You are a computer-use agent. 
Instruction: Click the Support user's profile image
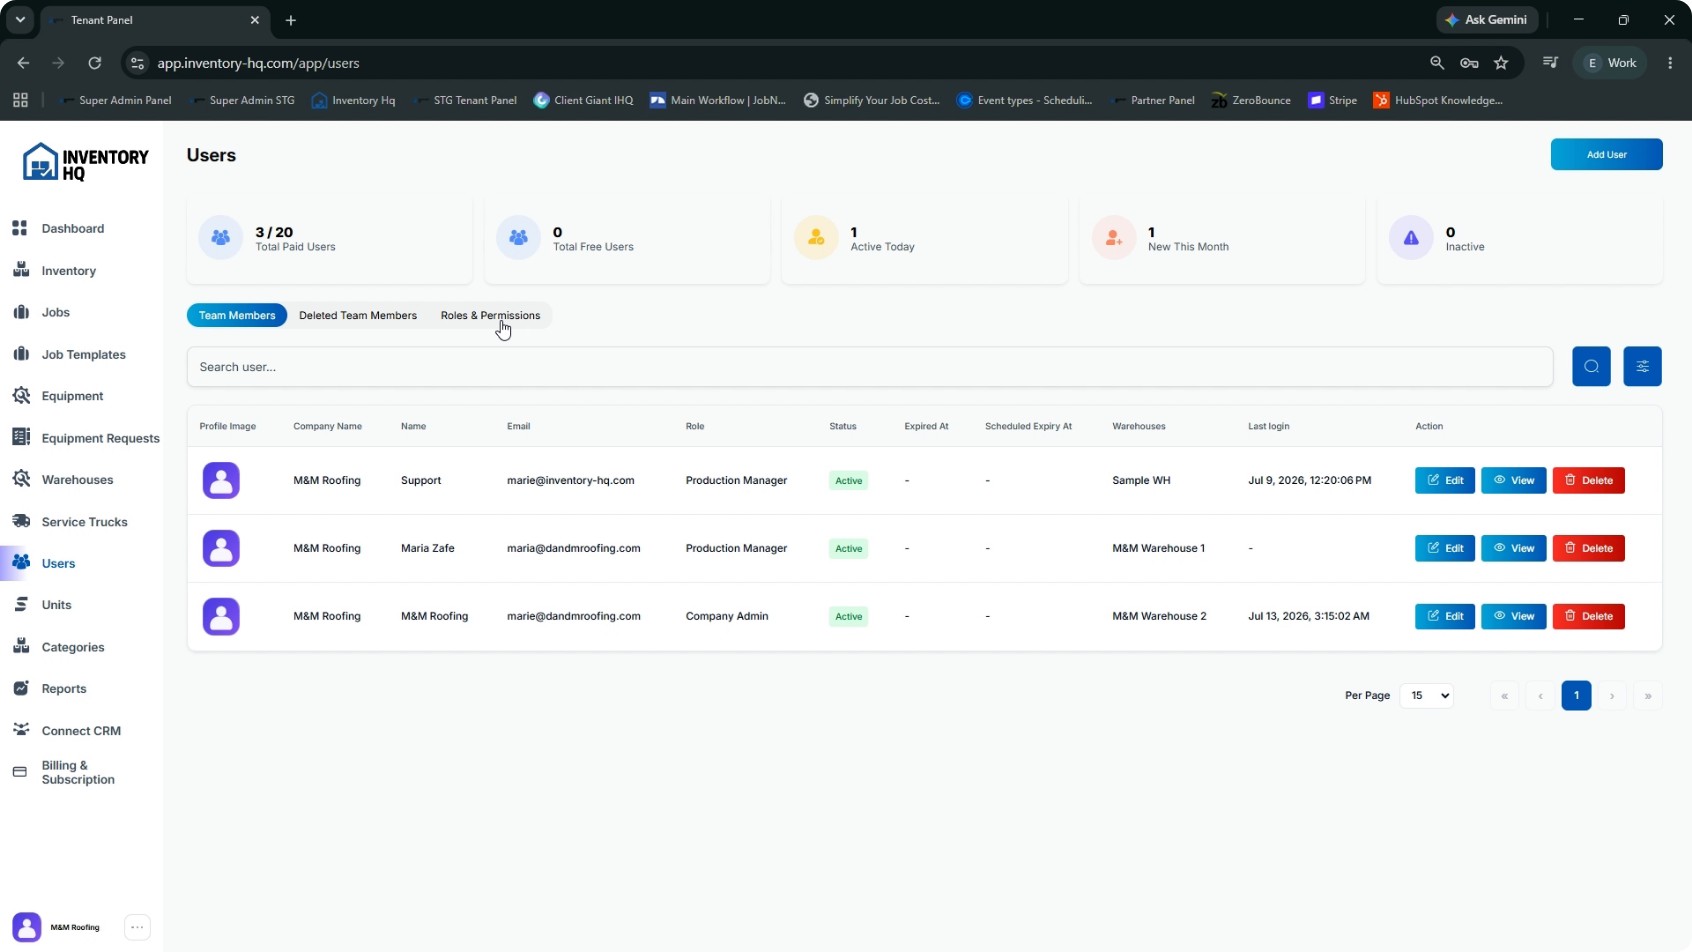(x=221, y=480)
